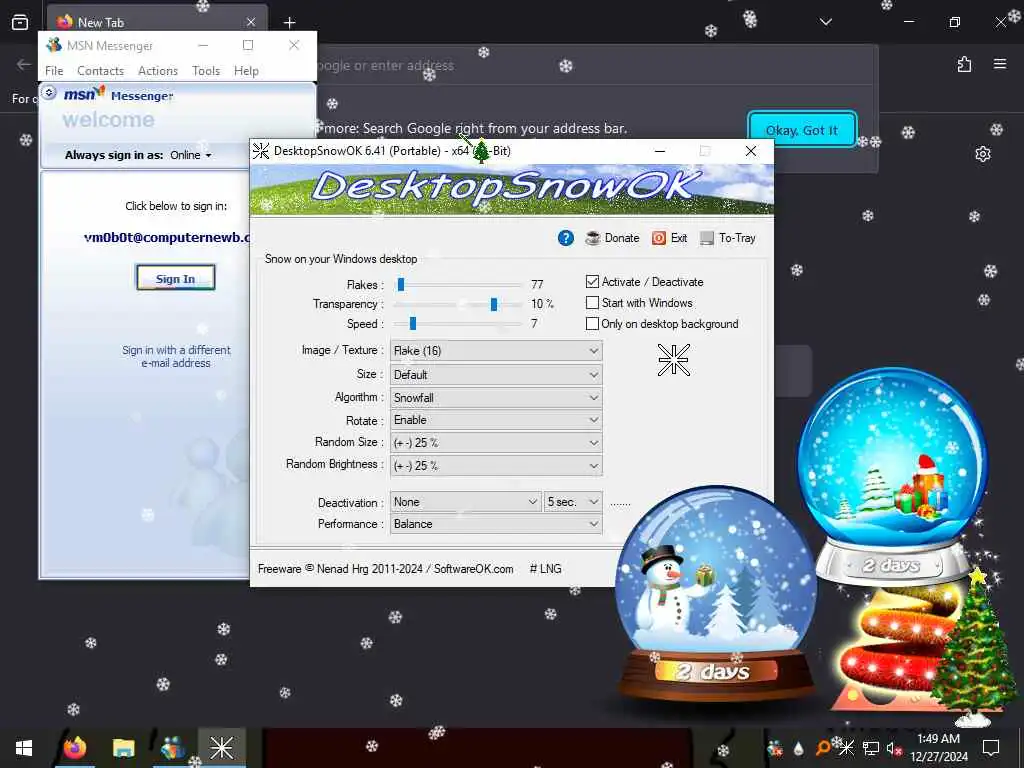Screen dimensions: 1024x768
Task: Send DesktopSnowOK To-Tray
Action: click(728, 238)
